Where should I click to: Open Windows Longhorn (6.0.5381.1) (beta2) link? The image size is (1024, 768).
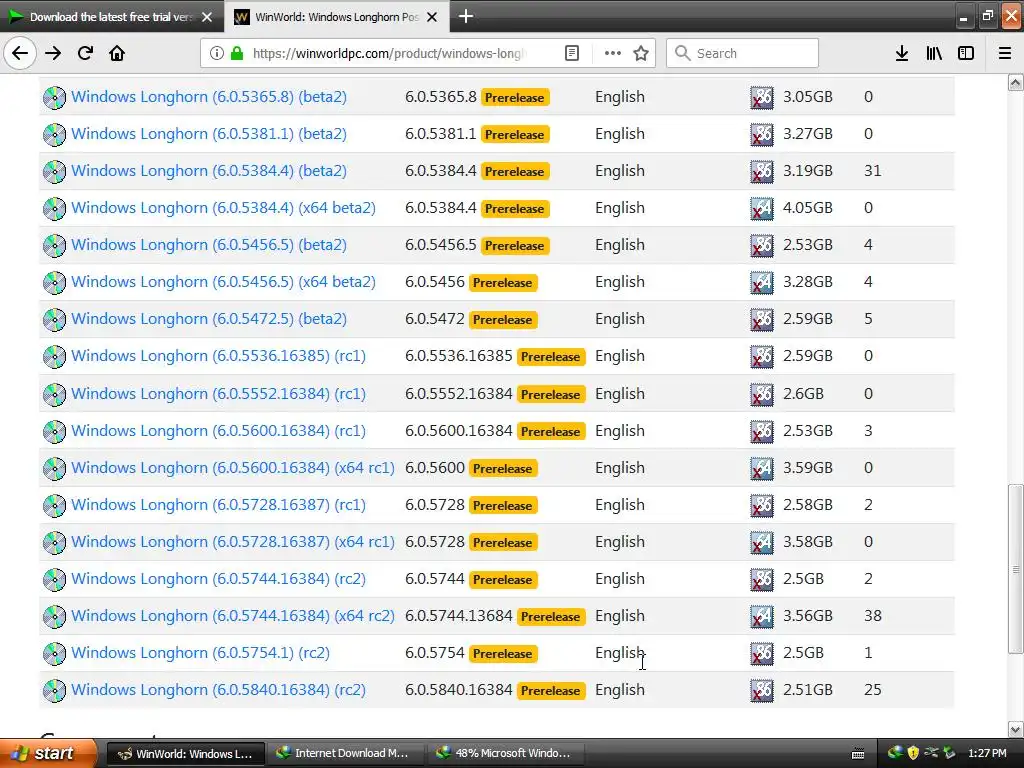click(209, 134)
